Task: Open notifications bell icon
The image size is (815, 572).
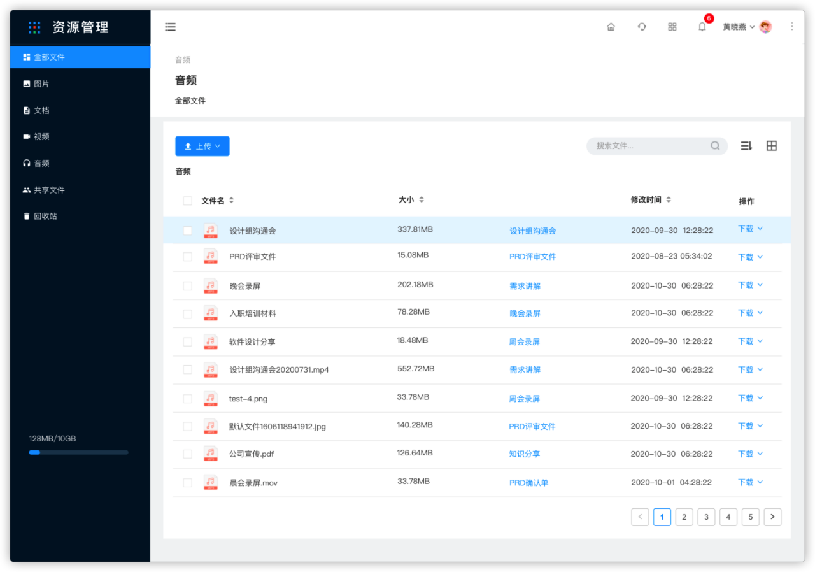Action: coord(702,27)
